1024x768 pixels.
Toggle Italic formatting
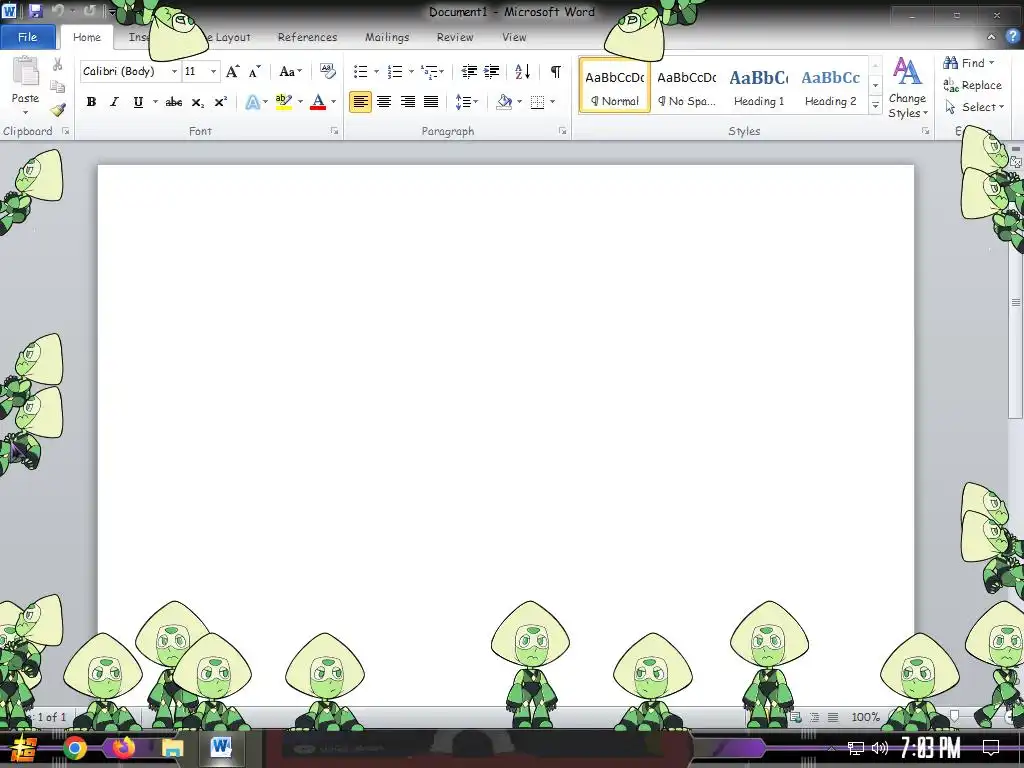pos(114,102)
